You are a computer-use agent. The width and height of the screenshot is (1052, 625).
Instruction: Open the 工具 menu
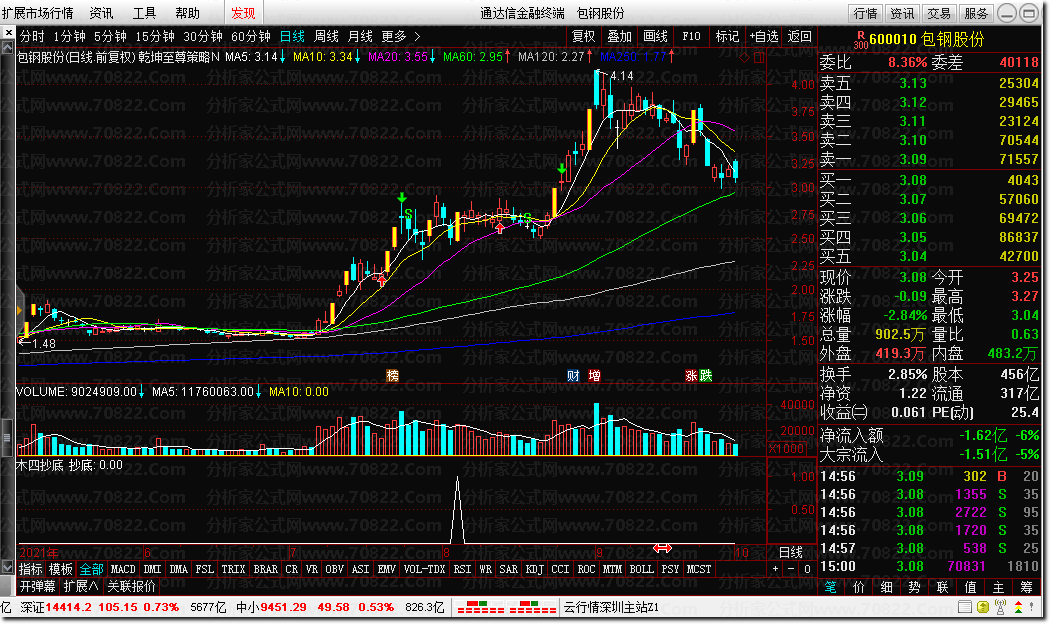pyautogui.click(x=144, y=13)
